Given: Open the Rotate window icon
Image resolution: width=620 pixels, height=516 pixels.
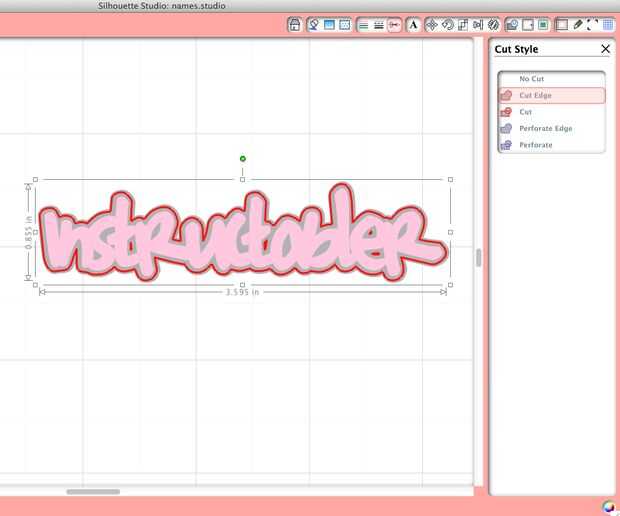Looking at the screenshot, I should click(x=447, y=25).
